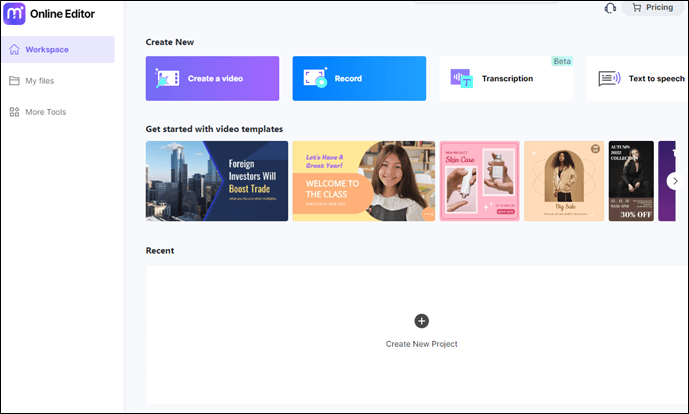The height and width of the screenshot is (414, 689).
Task: Select the Welcome to the Class template
Action: pos(364,181)
